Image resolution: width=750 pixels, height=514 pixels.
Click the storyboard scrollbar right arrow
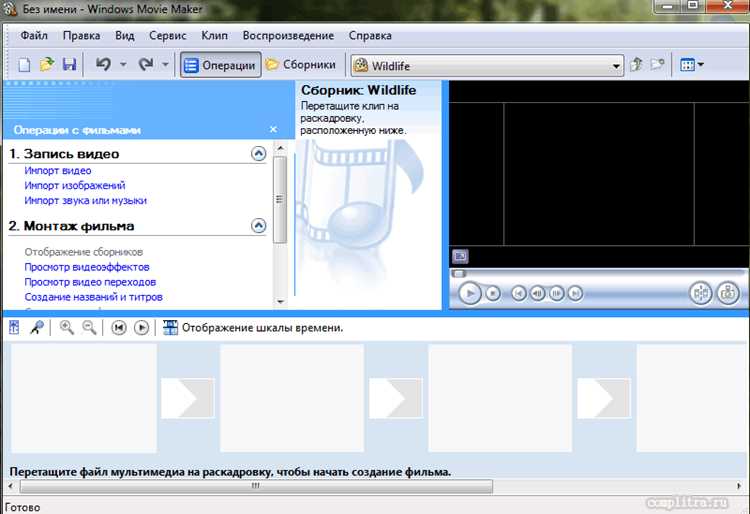(x=739, y=486)
